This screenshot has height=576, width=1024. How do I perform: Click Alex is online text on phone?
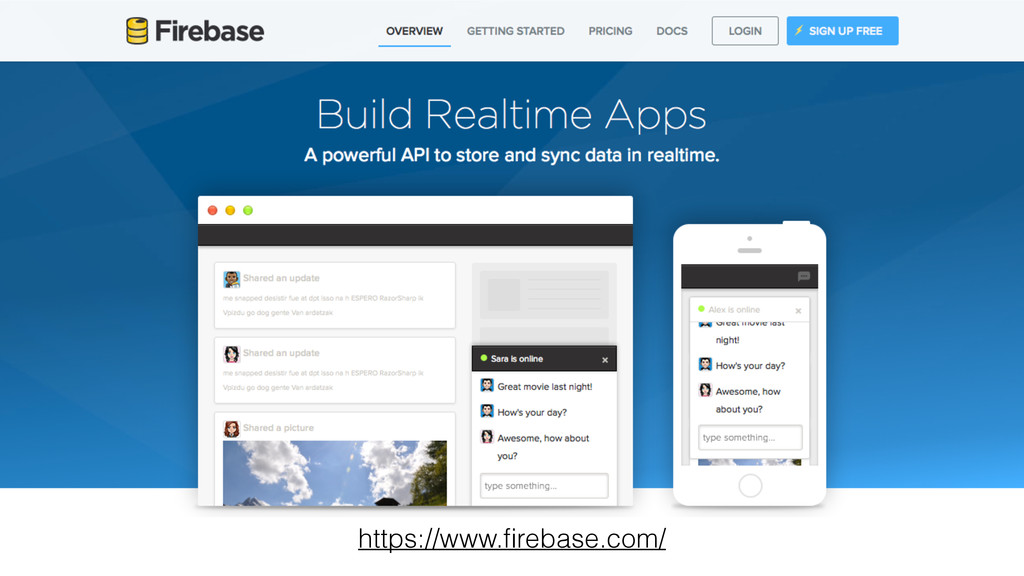(x=734, y=310)
